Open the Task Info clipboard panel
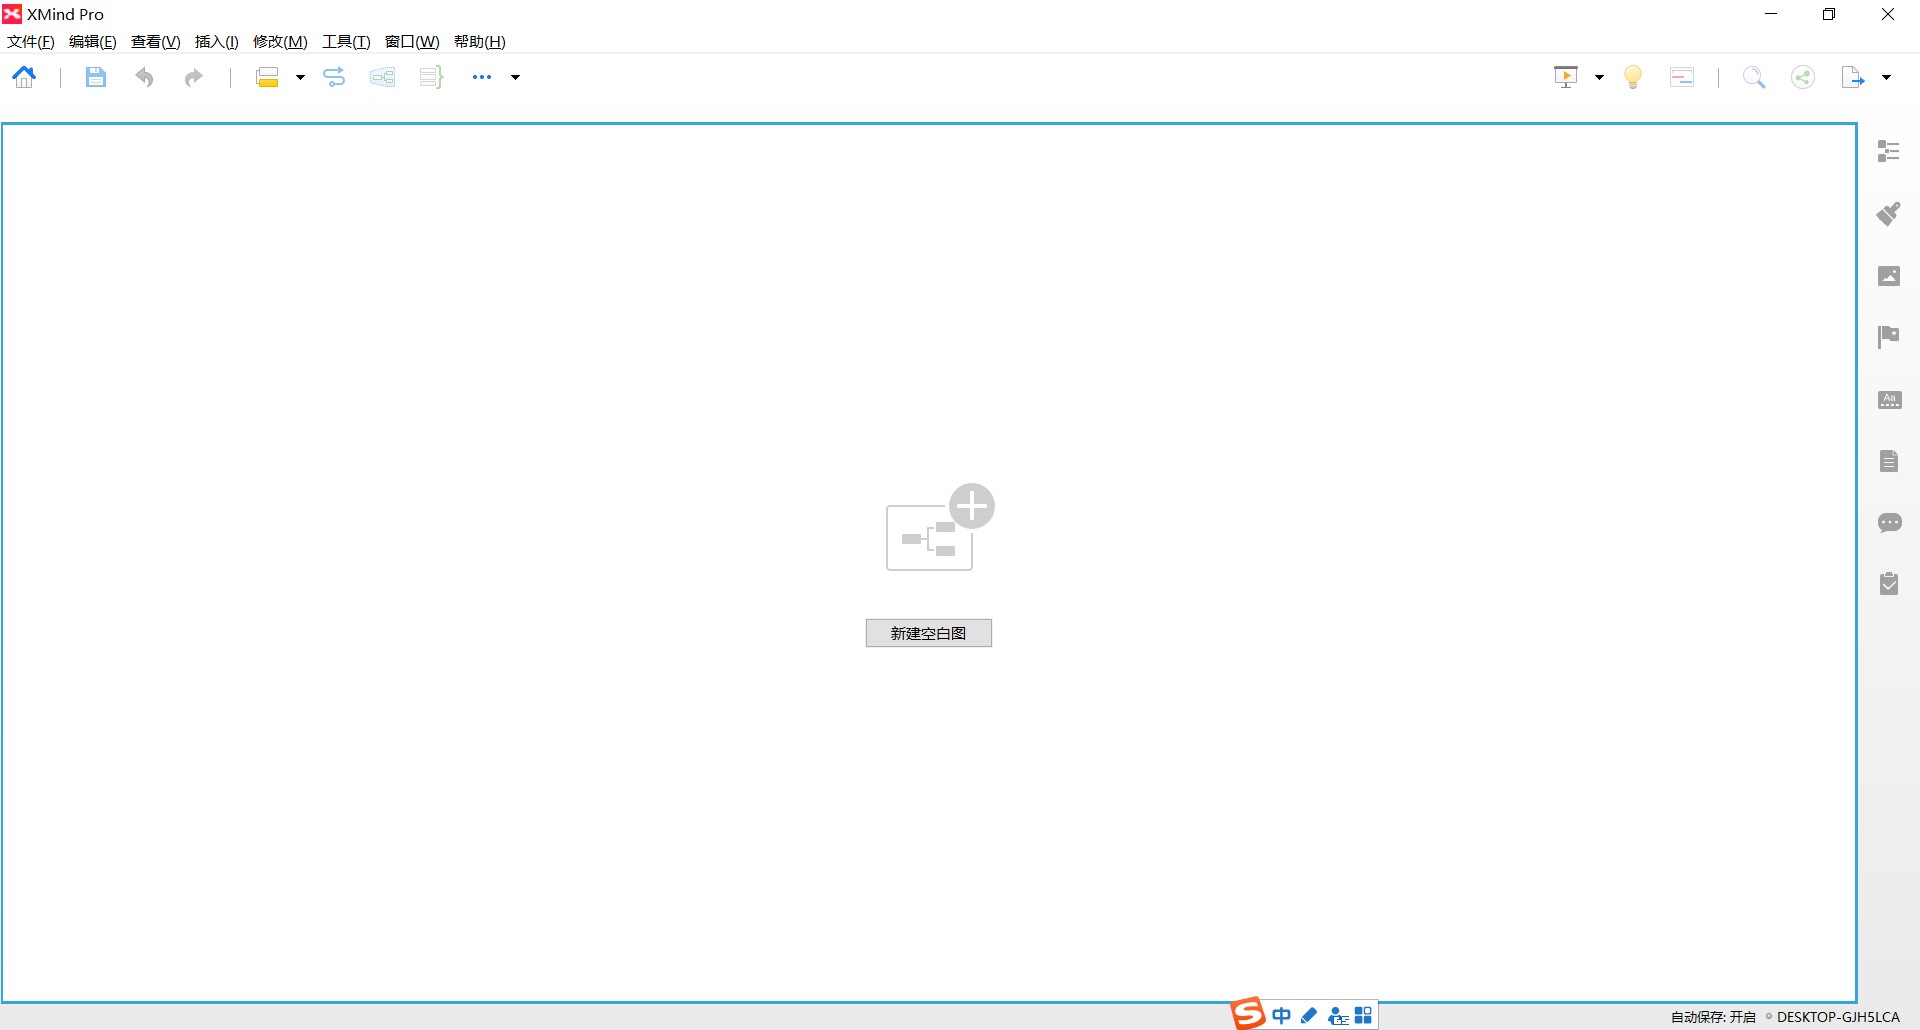 1888,584
